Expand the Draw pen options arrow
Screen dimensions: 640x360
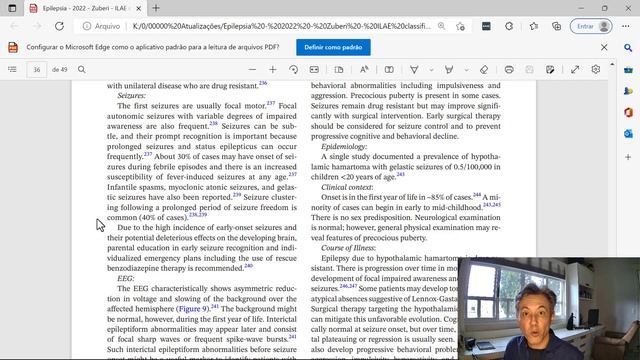[x=431, y=70]
